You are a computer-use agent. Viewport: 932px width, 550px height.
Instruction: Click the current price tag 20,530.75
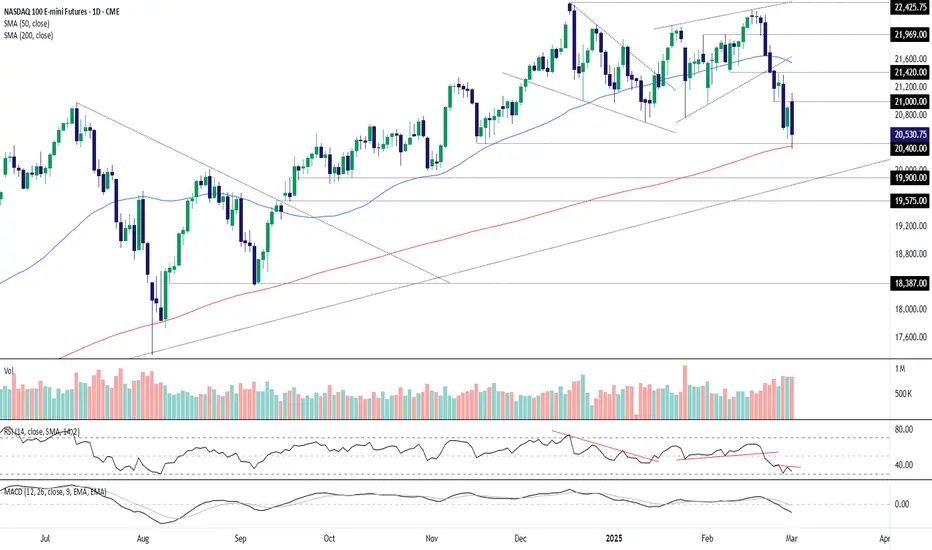coord(911,134)
